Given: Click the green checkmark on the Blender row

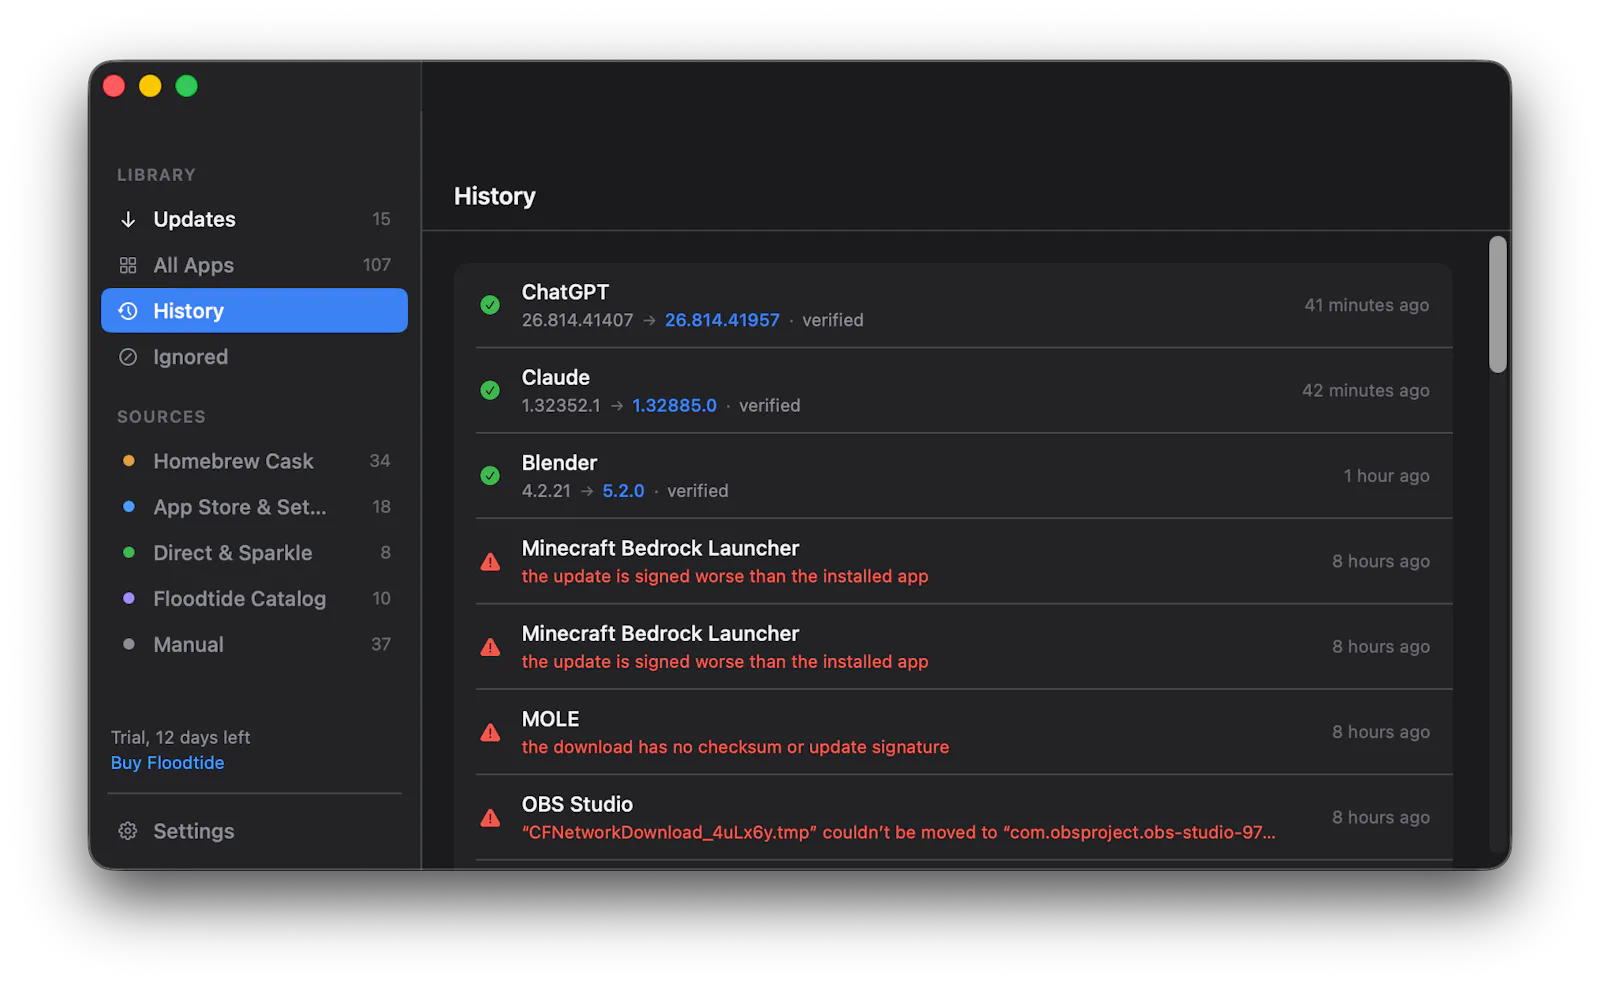Looking at the screenshot, I should [x=490, y=476].
